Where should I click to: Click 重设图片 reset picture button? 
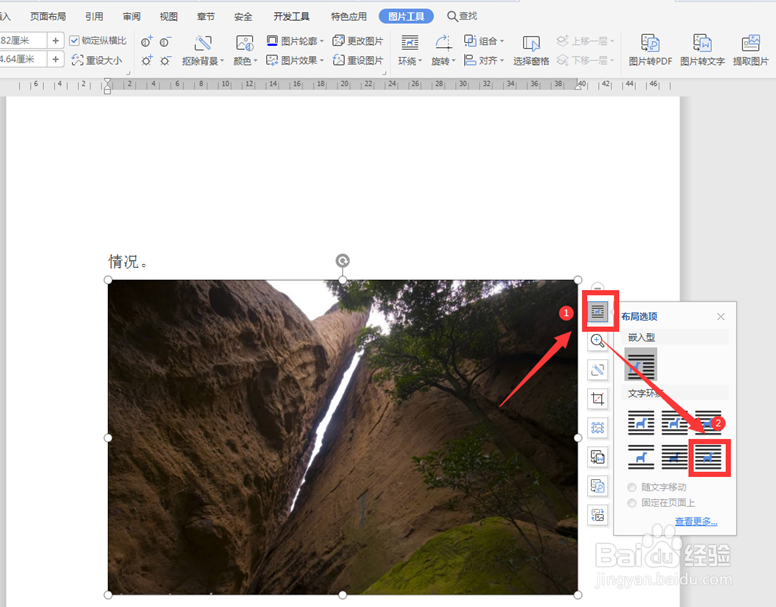tap(358, 60)
